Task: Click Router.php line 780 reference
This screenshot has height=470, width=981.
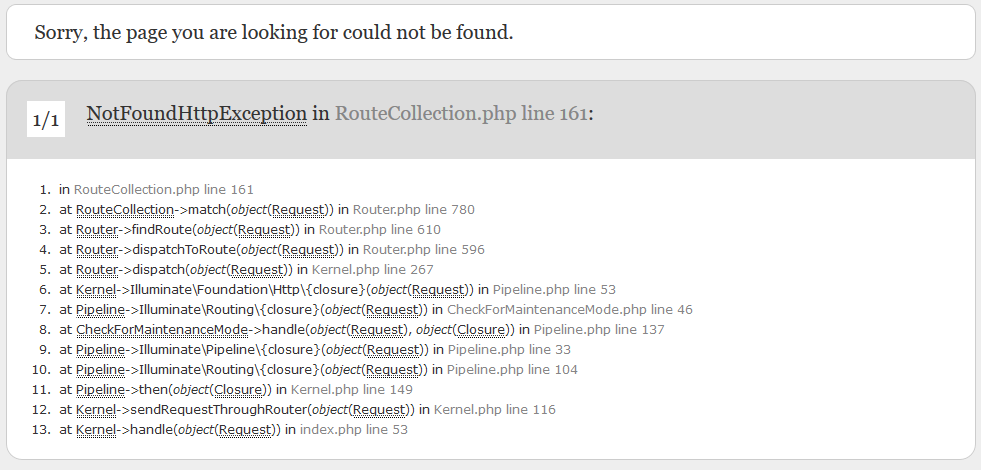Action: coord(414,210)
